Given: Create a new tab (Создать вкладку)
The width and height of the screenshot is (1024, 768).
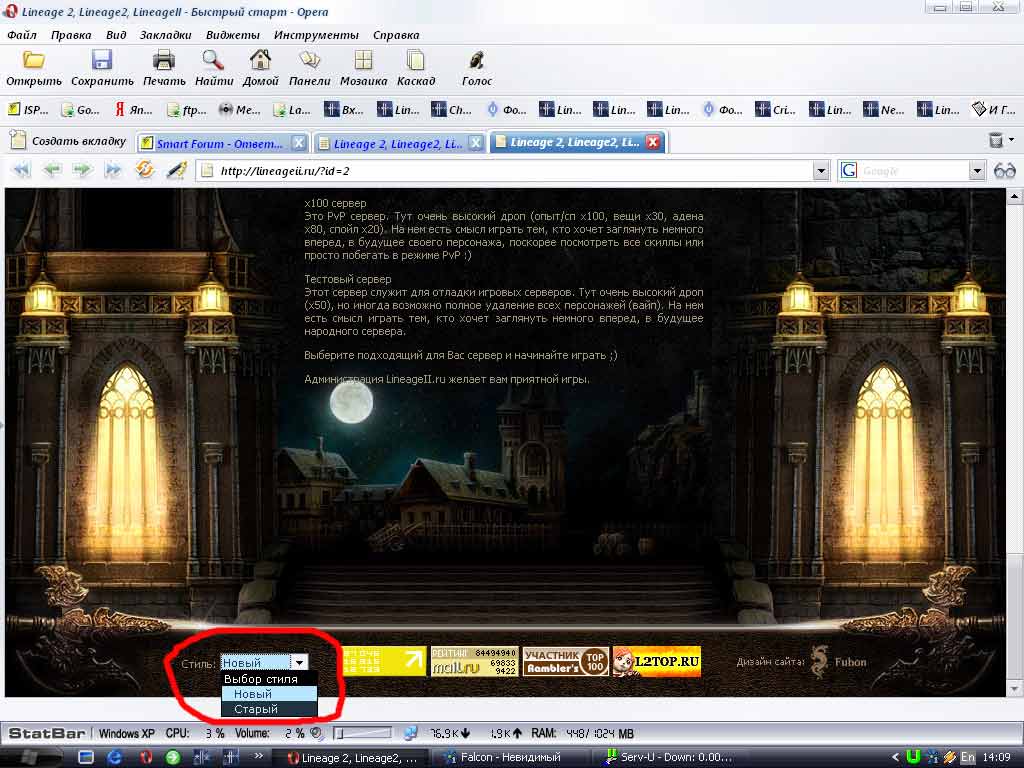Looking at the screenshot, I should [68, 140].
